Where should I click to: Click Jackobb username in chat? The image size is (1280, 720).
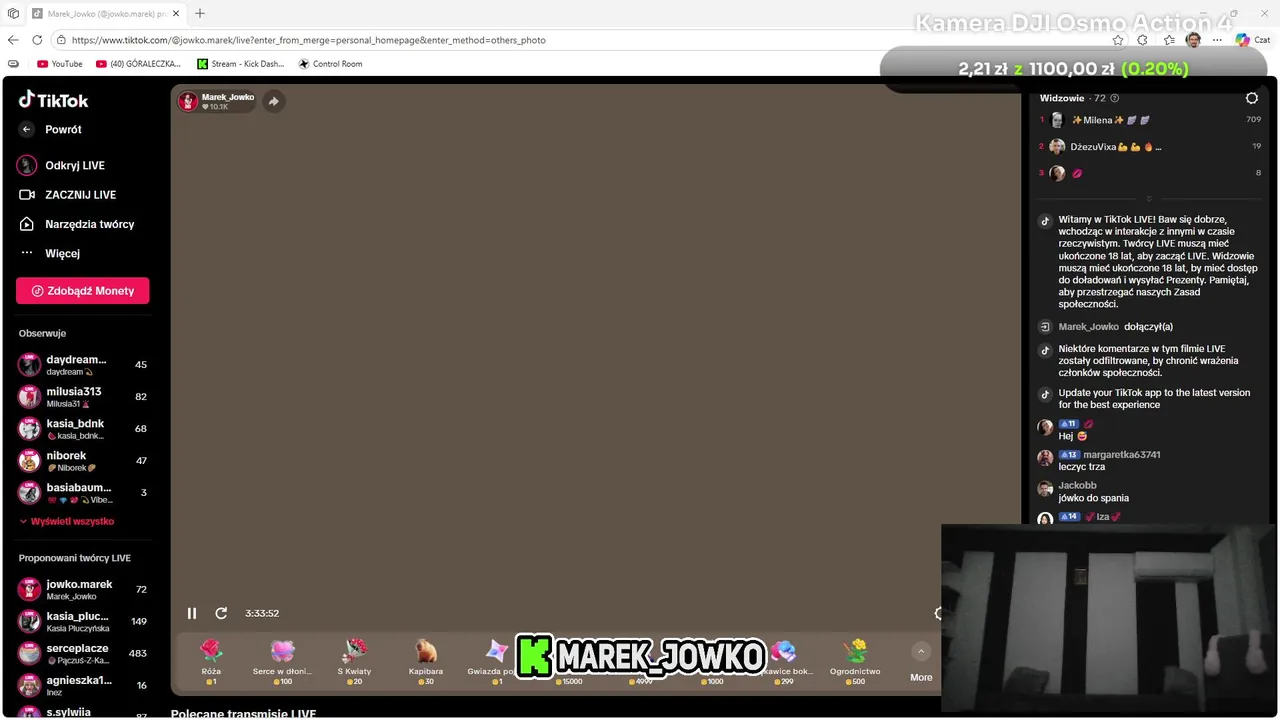coord(1078,485)
